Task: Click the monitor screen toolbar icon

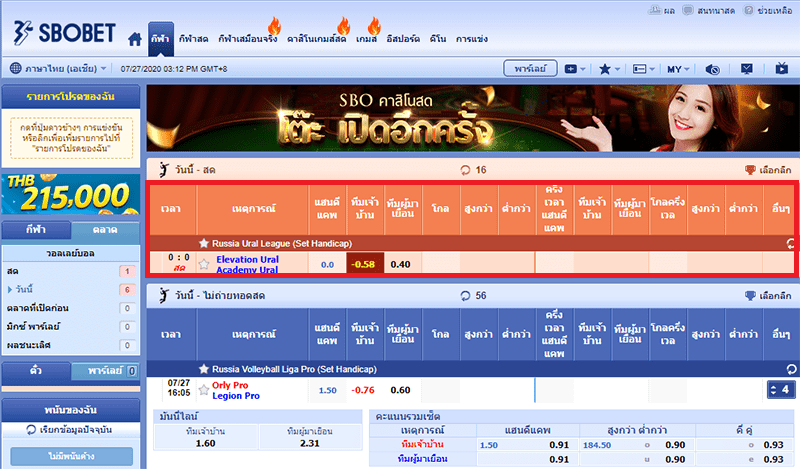Action: (747, 68)
